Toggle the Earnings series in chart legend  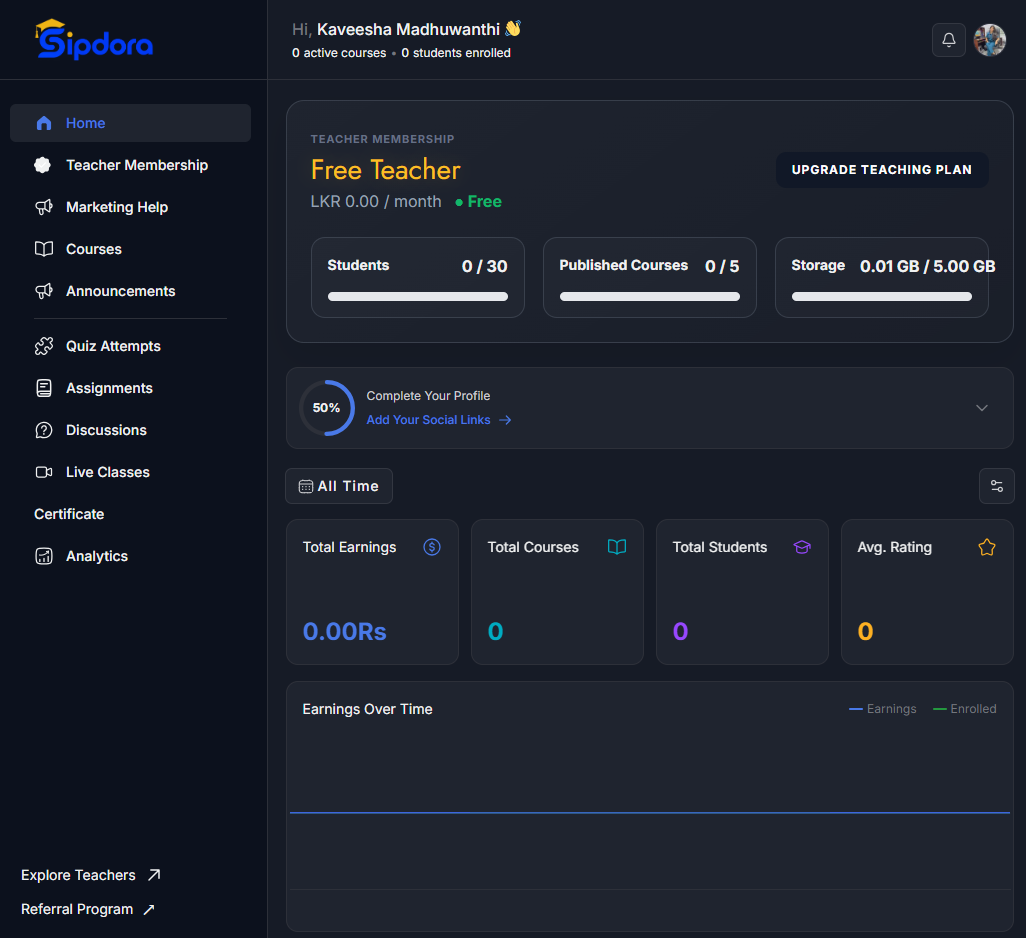[882, 709]
